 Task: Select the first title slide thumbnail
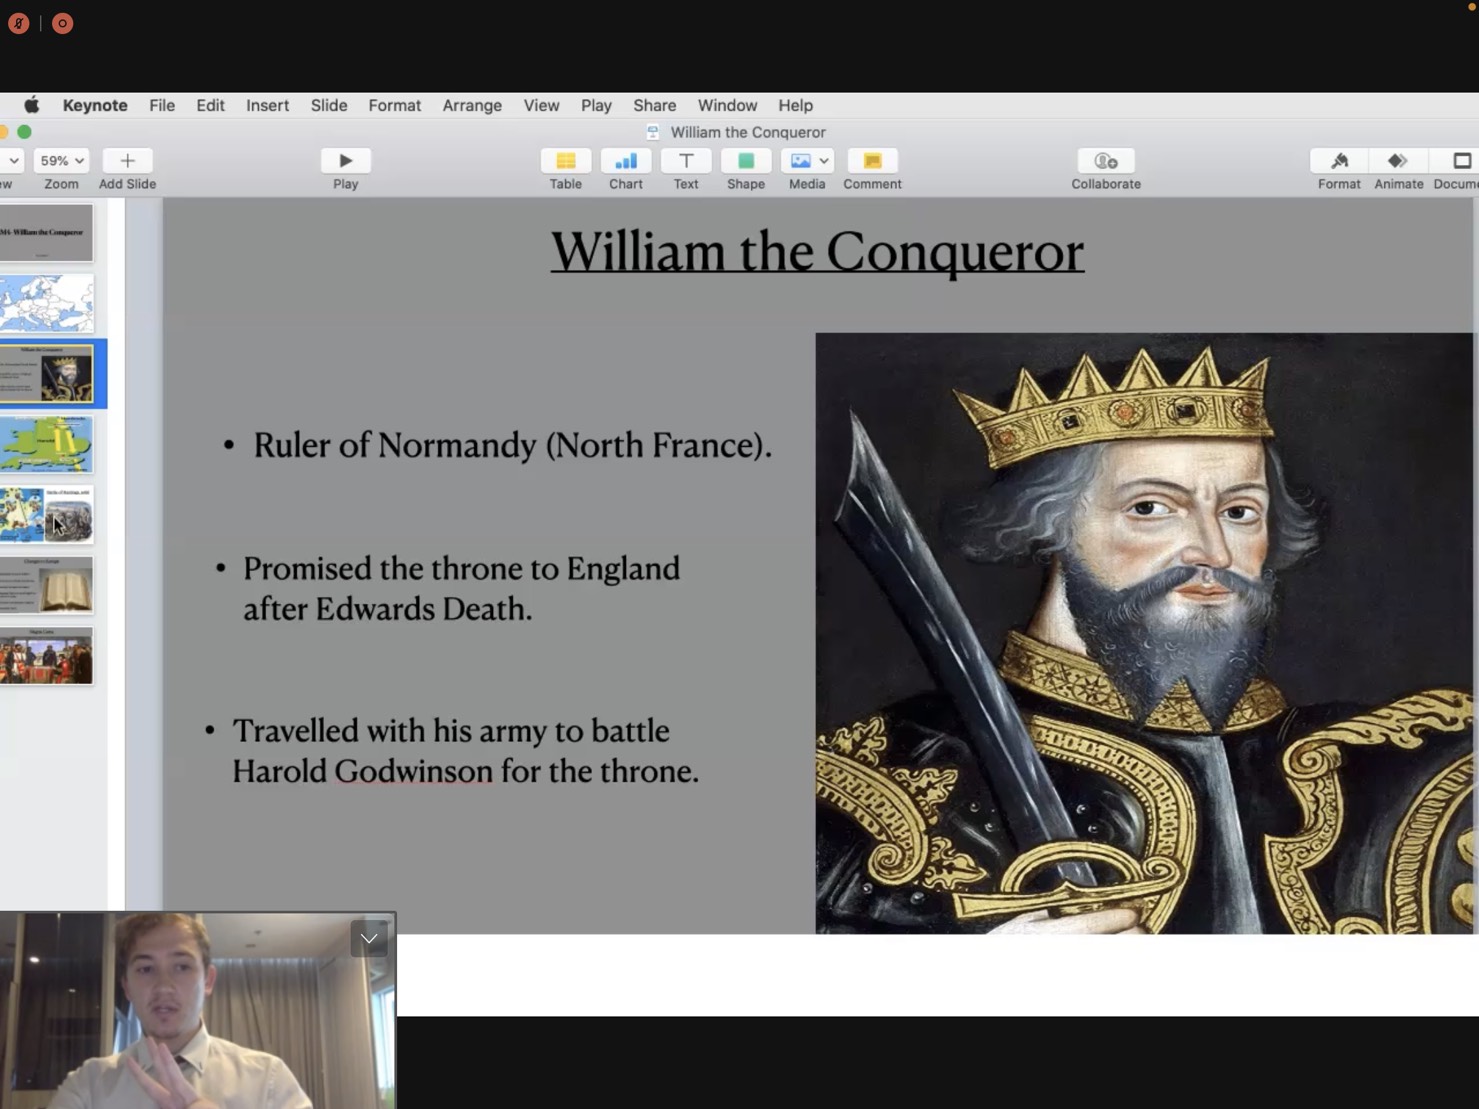(46, 233)
